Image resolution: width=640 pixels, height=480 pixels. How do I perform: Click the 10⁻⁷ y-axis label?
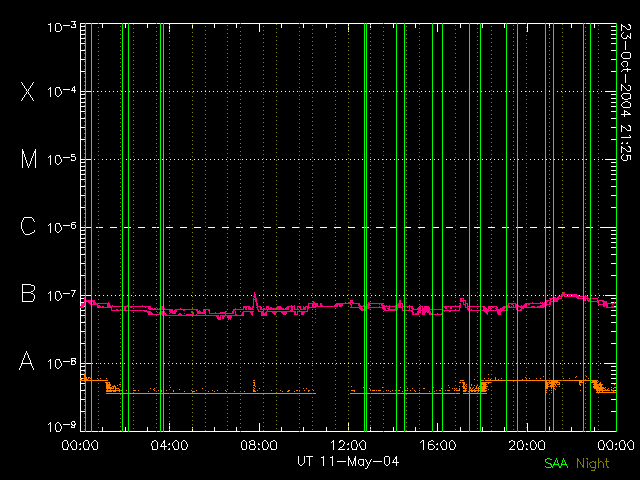pos(62,296)
